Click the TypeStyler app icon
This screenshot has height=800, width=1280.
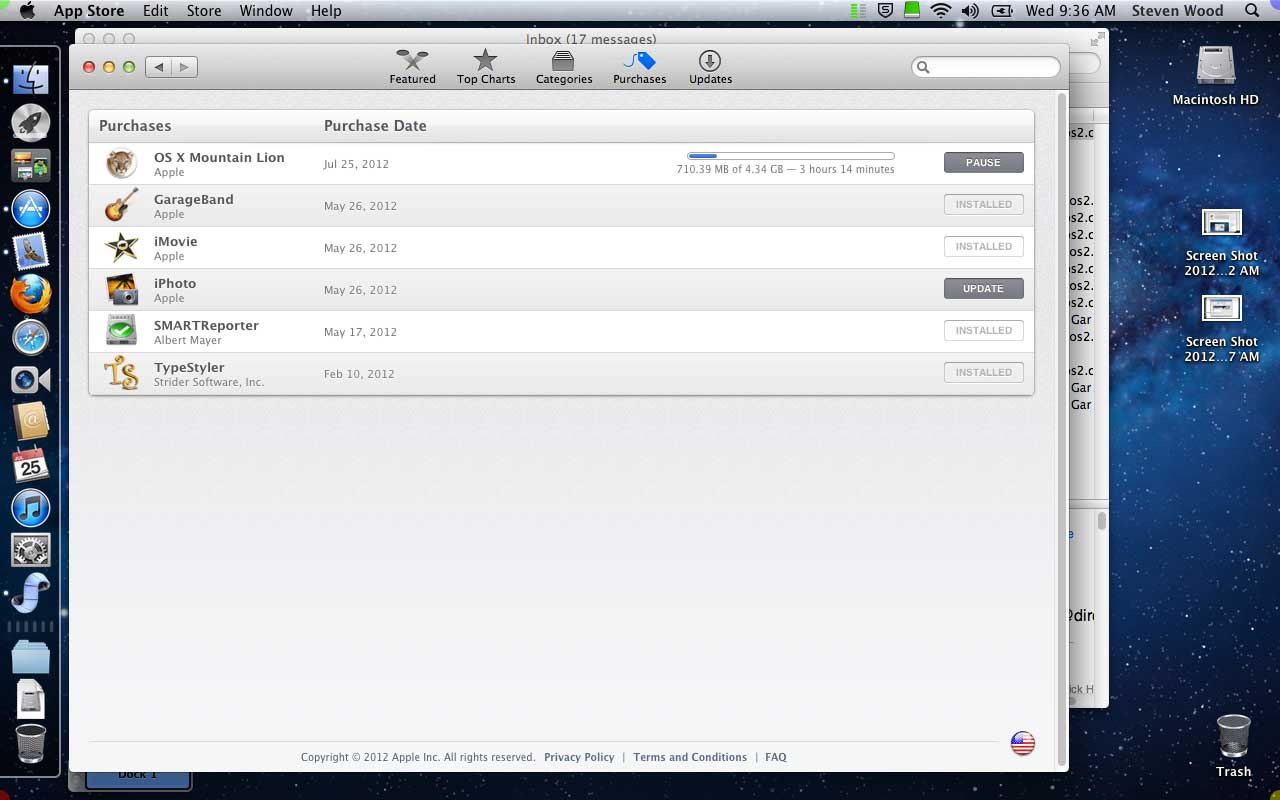point(121,373)
